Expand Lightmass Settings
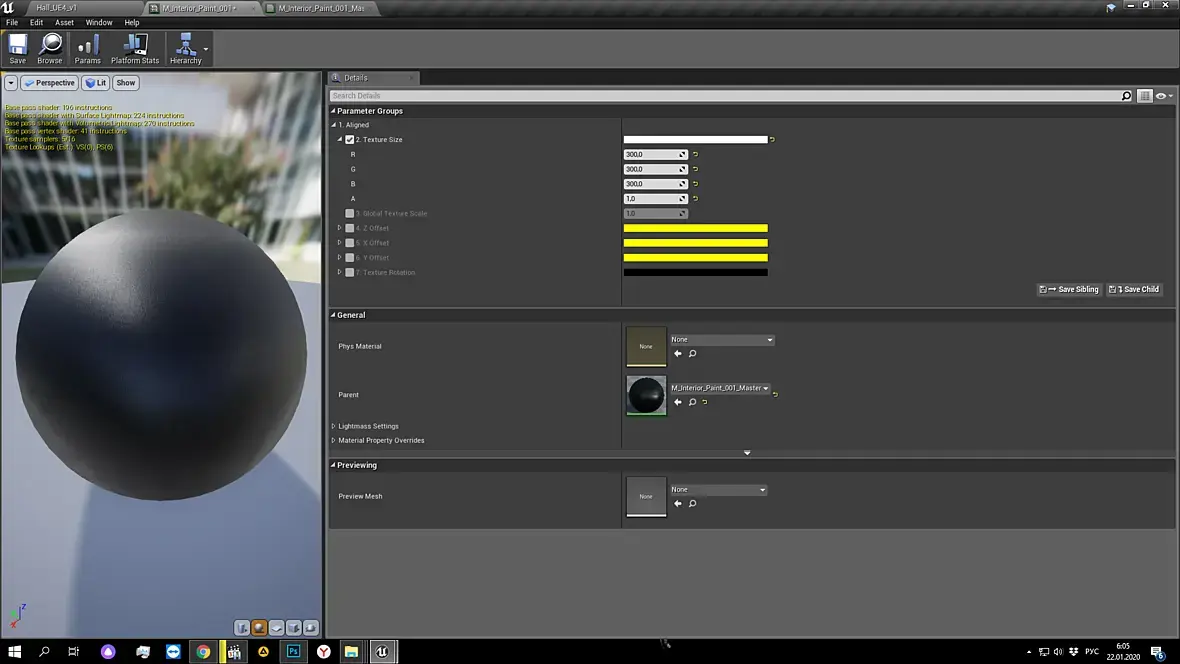 [333, 426]
